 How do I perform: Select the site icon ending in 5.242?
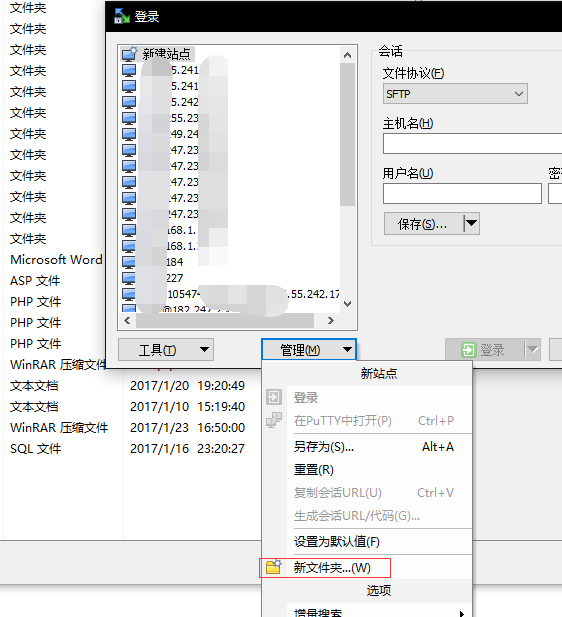pos(129,102)
